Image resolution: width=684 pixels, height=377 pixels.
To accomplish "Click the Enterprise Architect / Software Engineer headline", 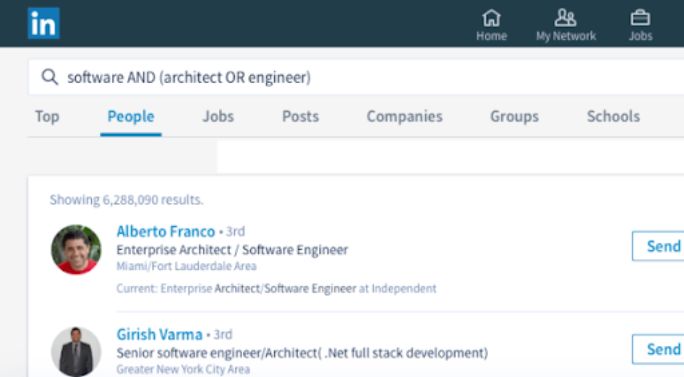I will [x=232, y=250].
